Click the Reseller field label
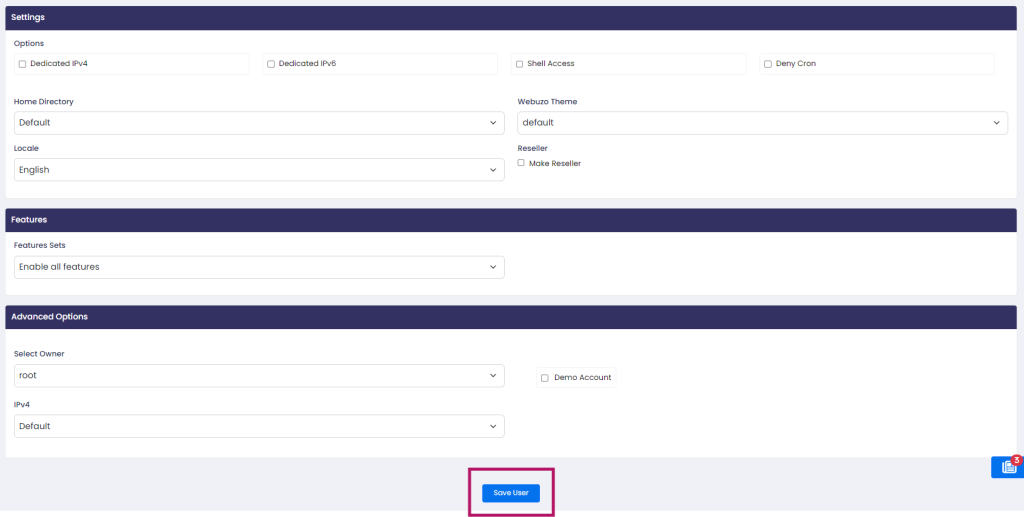 tap(532, 148)
